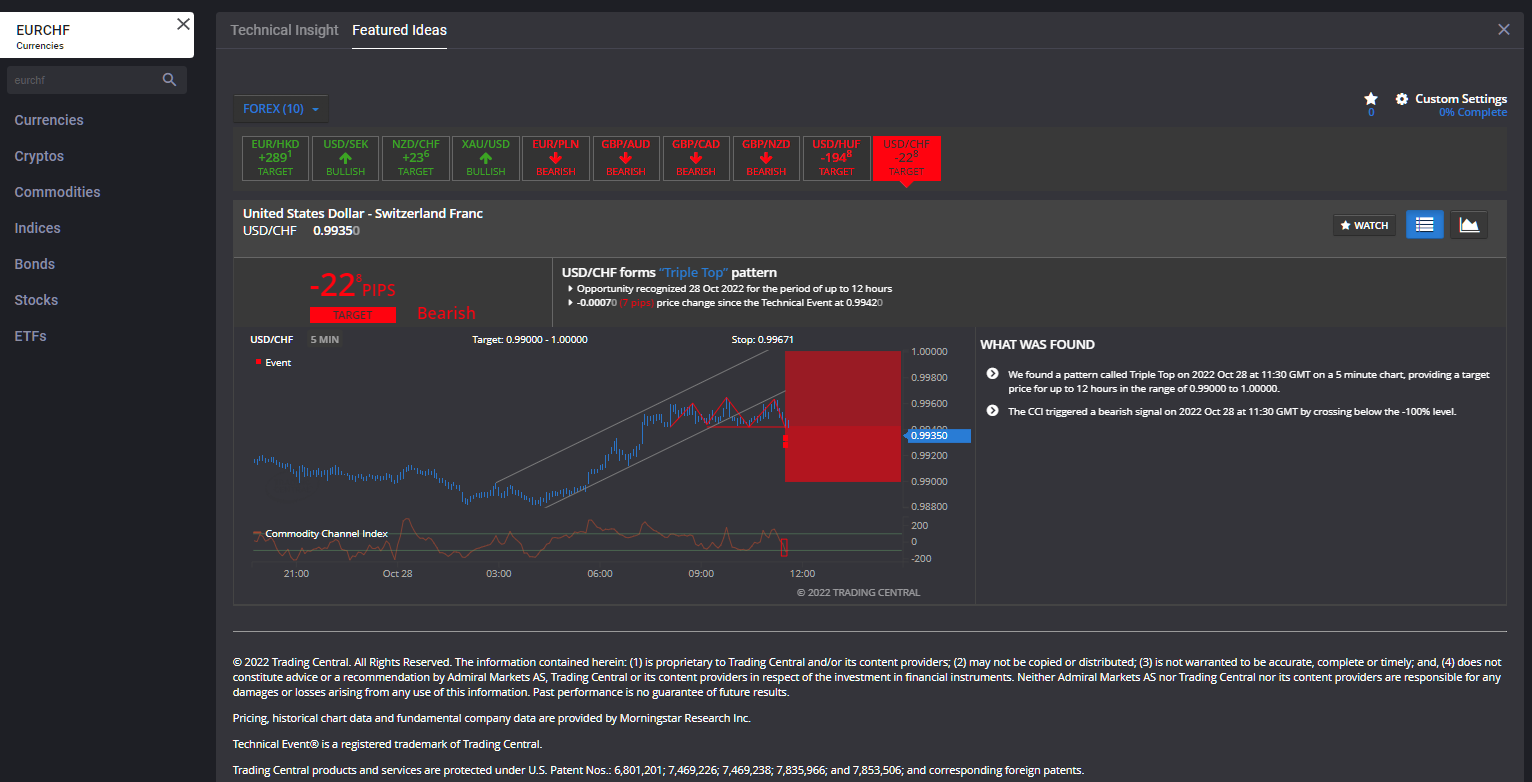
Task: Toggle the favorites star above Custom Settings
Action: pos(1370,100)
